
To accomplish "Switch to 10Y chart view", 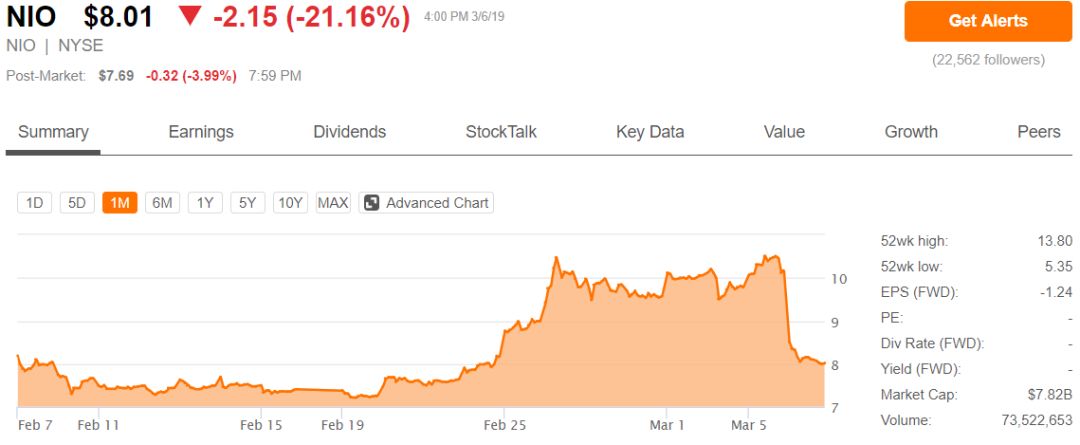I will [x=291, y=203].
